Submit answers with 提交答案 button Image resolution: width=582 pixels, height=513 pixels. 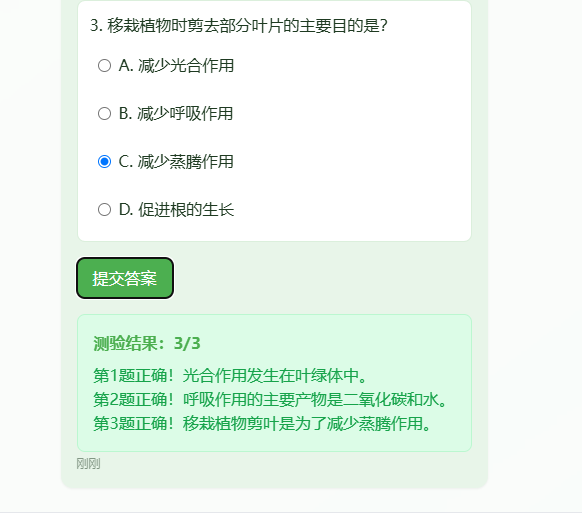125,278
